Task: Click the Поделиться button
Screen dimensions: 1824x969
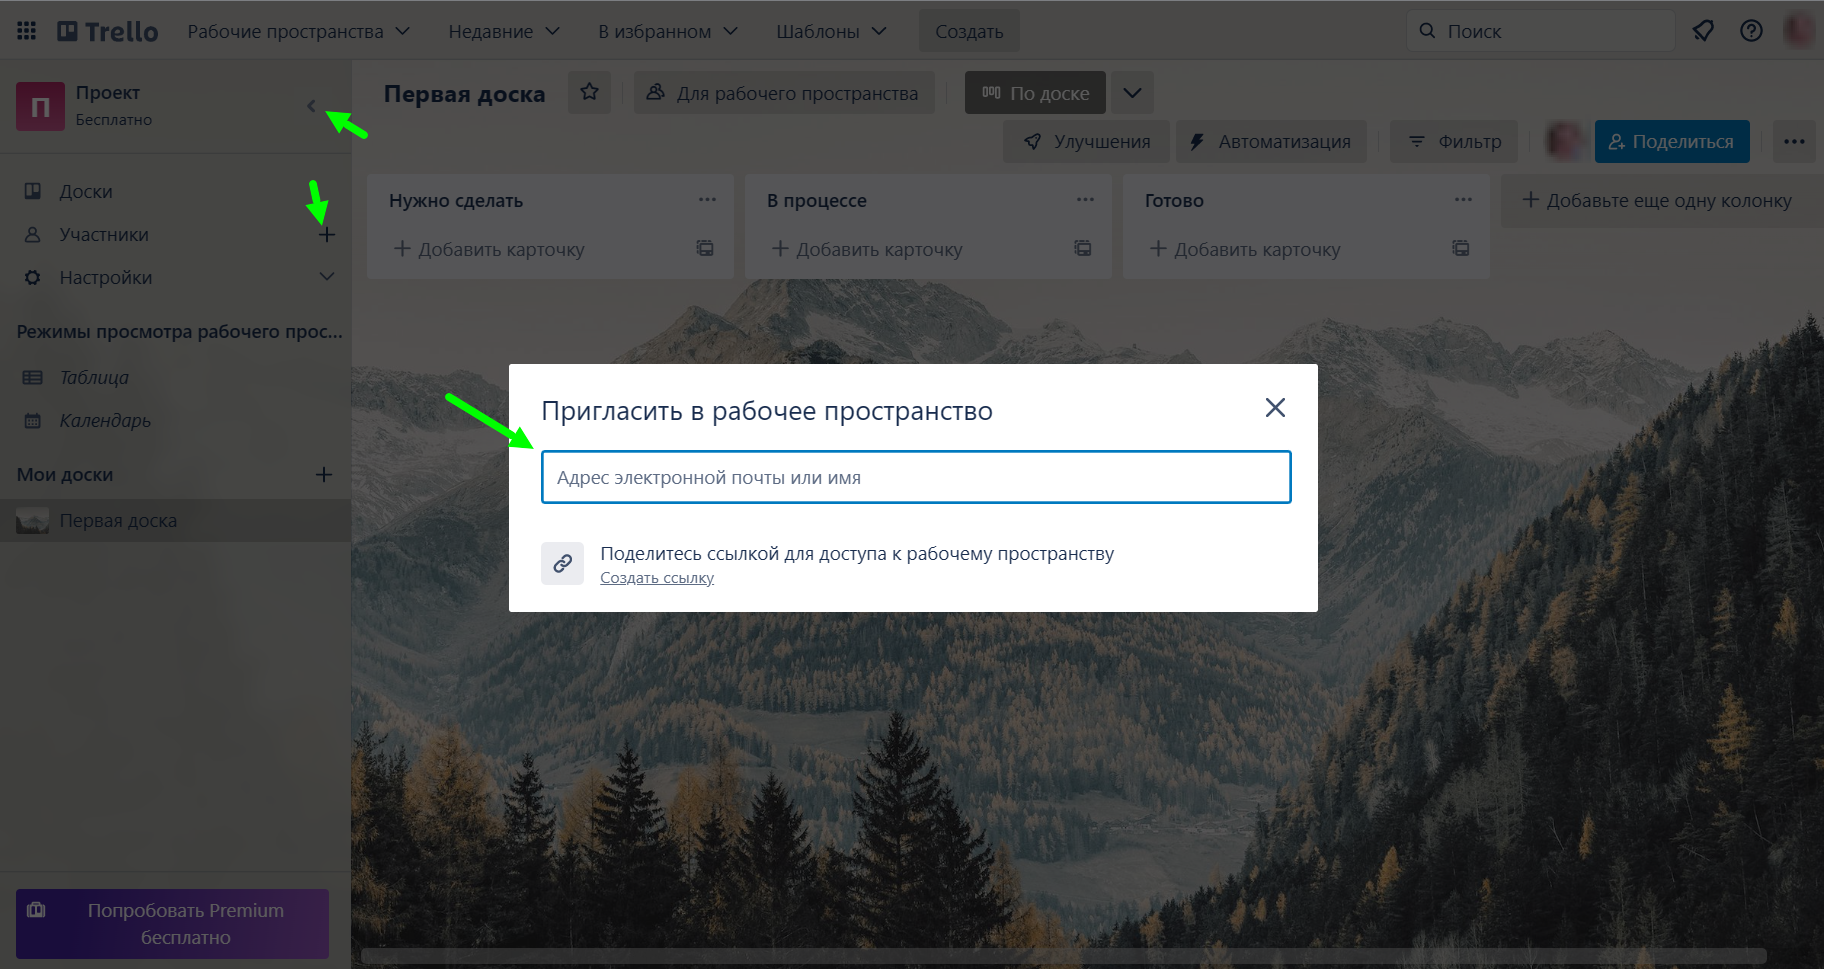Action: click(x=1672, y=141)
